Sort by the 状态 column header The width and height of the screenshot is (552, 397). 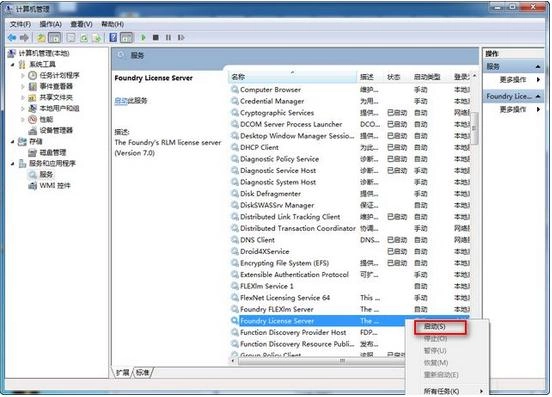tap(397, 77)
